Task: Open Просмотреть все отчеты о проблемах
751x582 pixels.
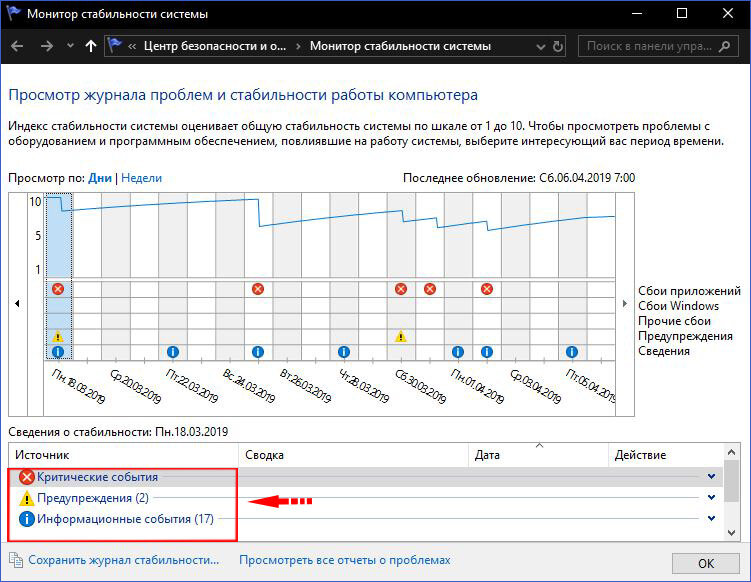Action: pyautogui.click(x=345, y=560)
